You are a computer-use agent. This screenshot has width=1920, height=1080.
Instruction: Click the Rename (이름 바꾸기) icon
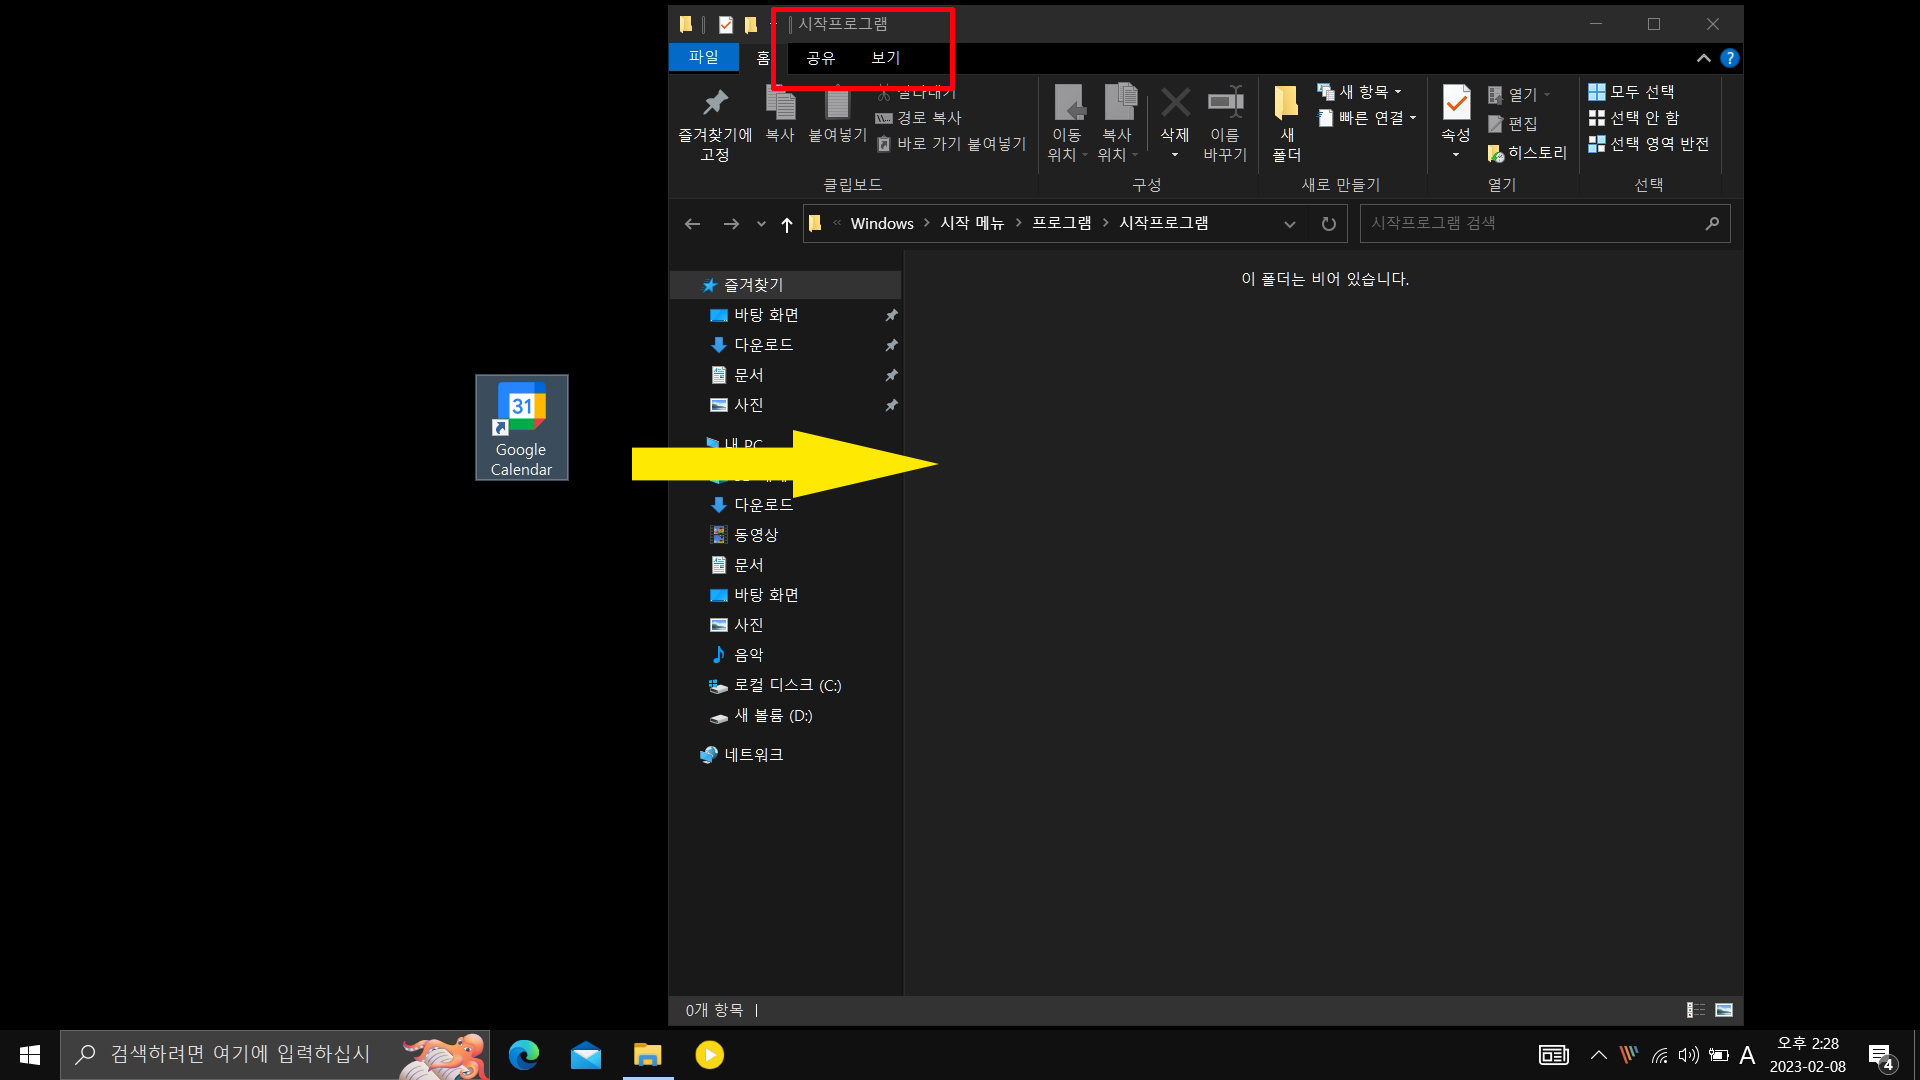coord(1225,103)
